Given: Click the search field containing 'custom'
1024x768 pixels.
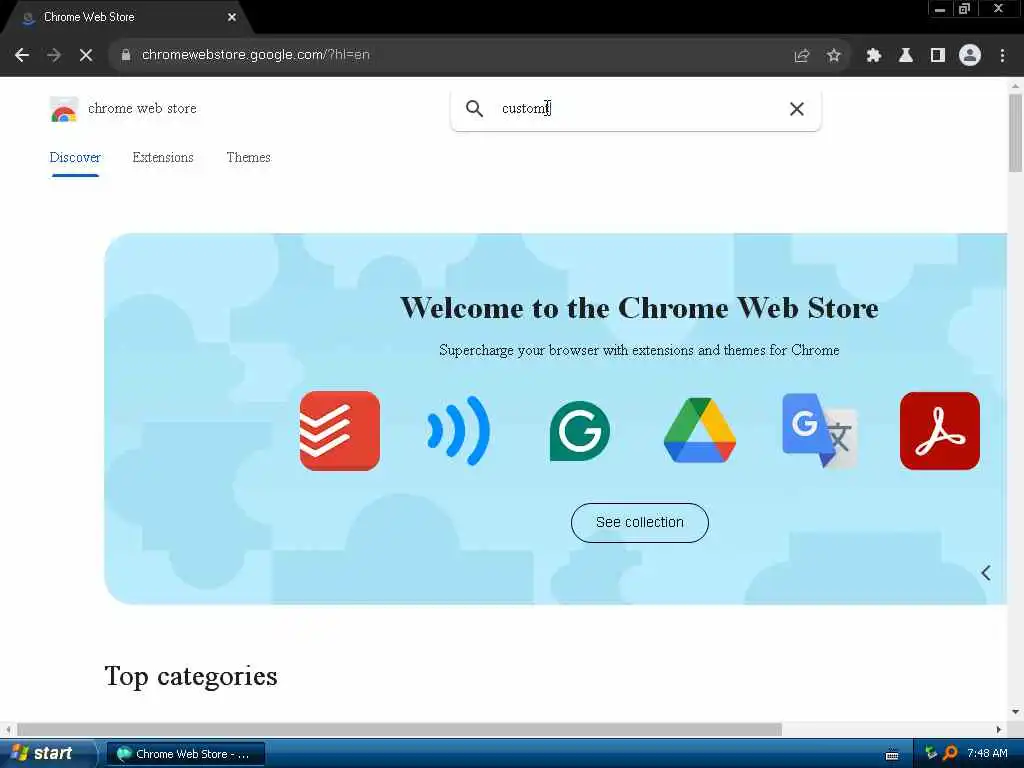Looking at the screenshot, I should [x=635, y=108].
